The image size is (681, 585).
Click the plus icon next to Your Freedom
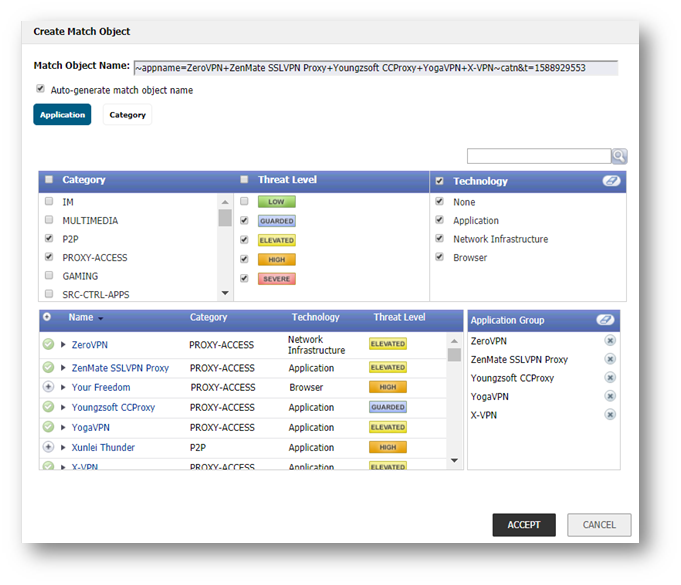48,387
